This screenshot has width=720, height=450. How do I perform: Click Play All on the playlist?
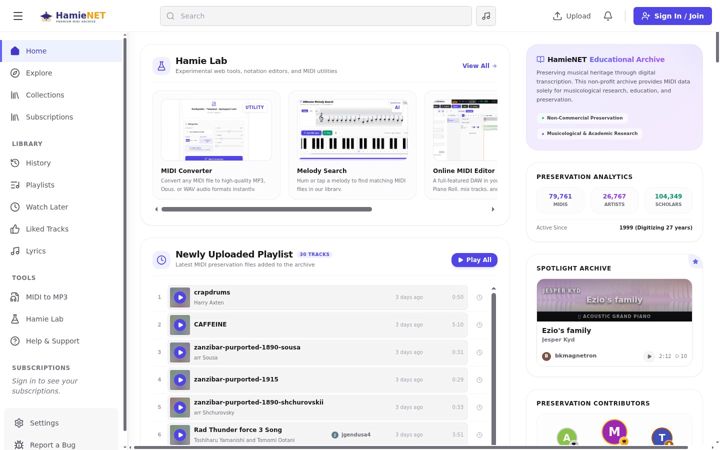[x=474, y=260]
